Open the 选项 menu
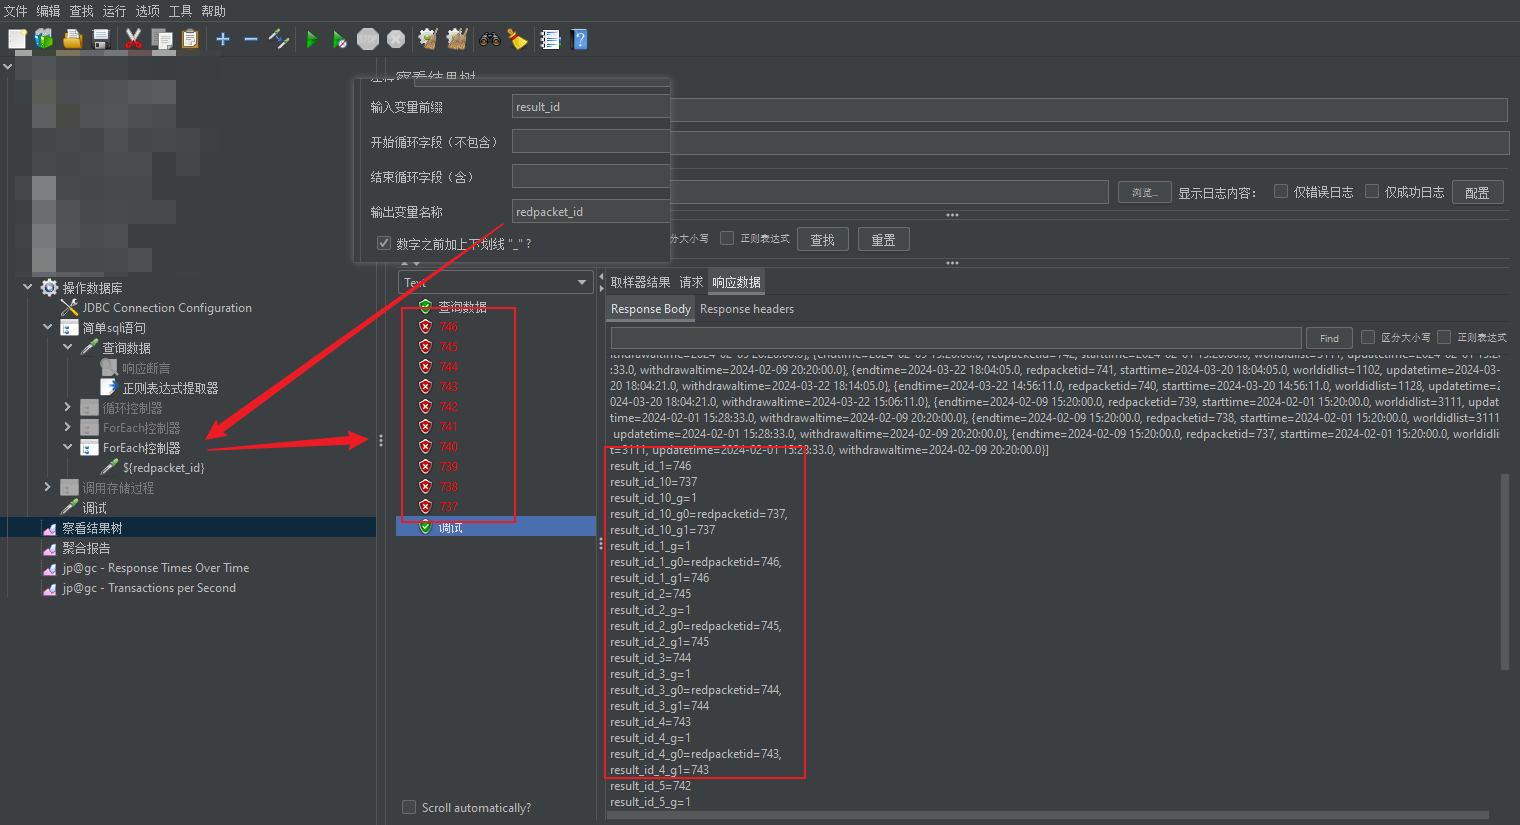The image size is (1520, 825). 147,11
